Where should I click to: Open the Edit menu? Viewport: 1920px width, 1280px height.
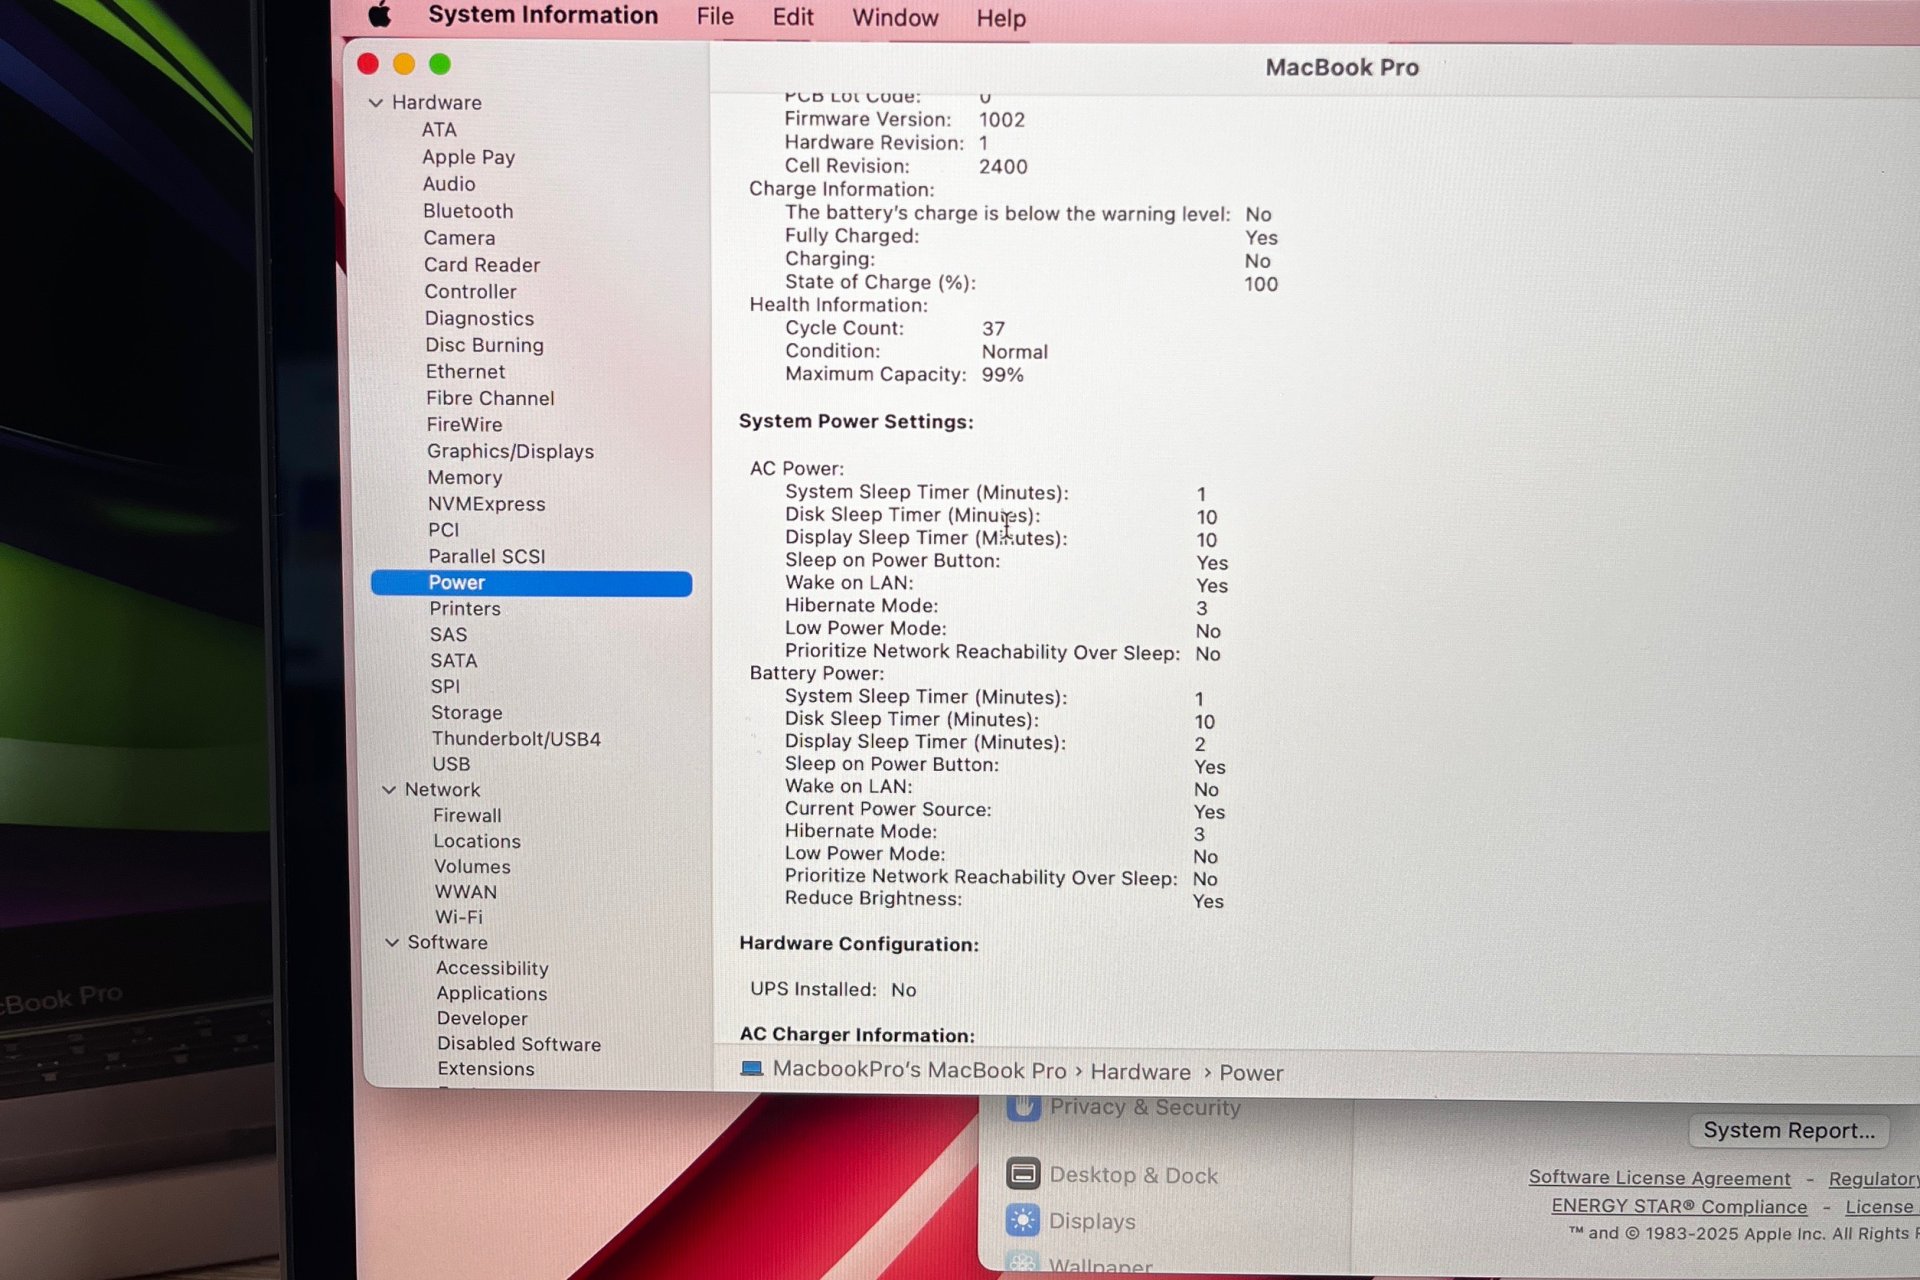[793, 17]
